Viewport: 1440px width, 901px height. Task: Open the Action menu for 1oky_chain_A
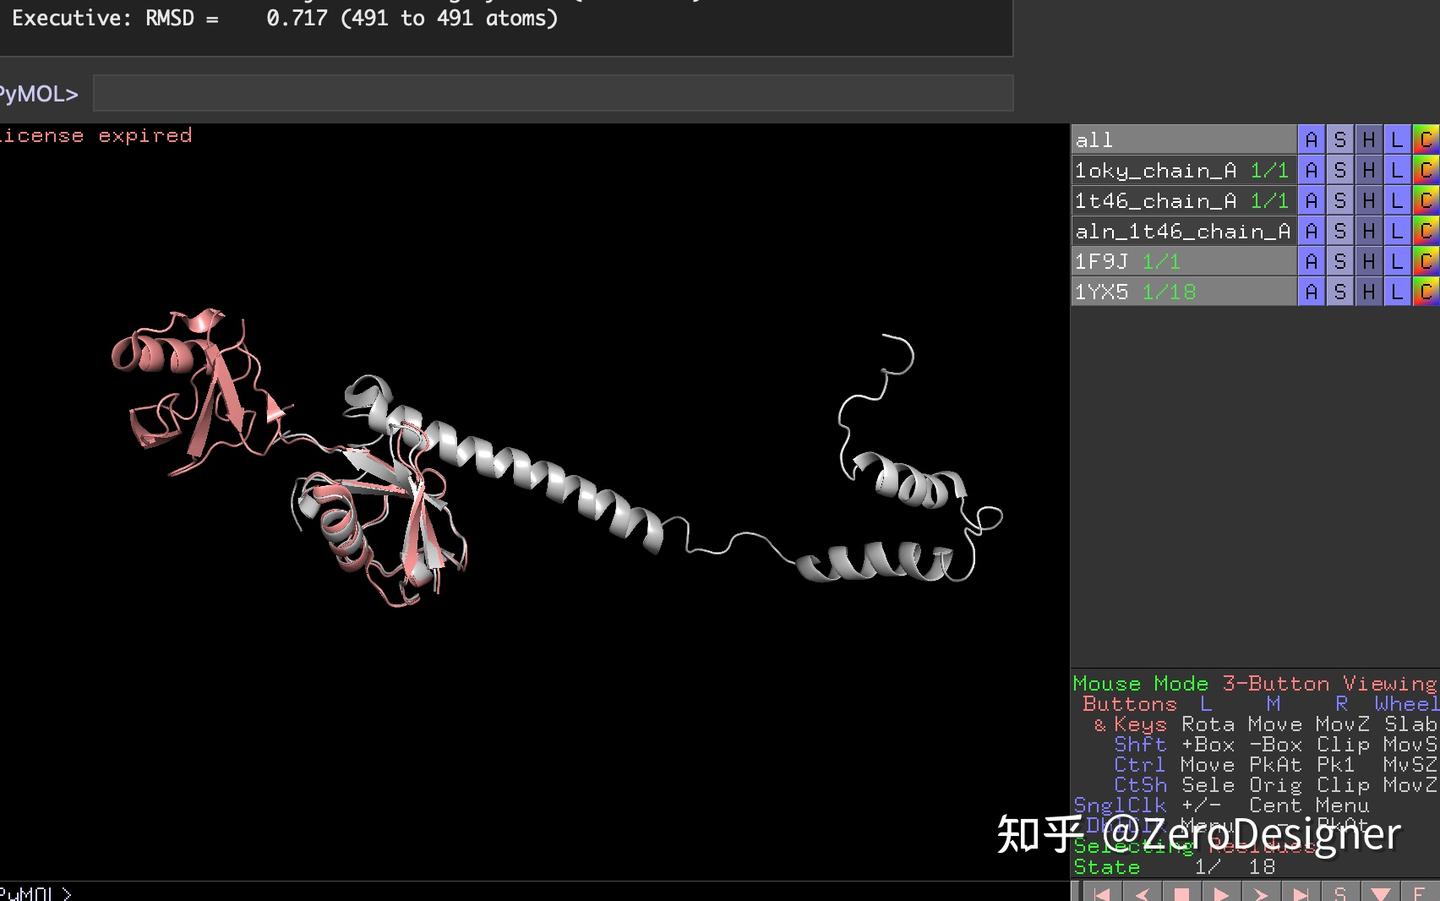click(x=1311, y=170)
